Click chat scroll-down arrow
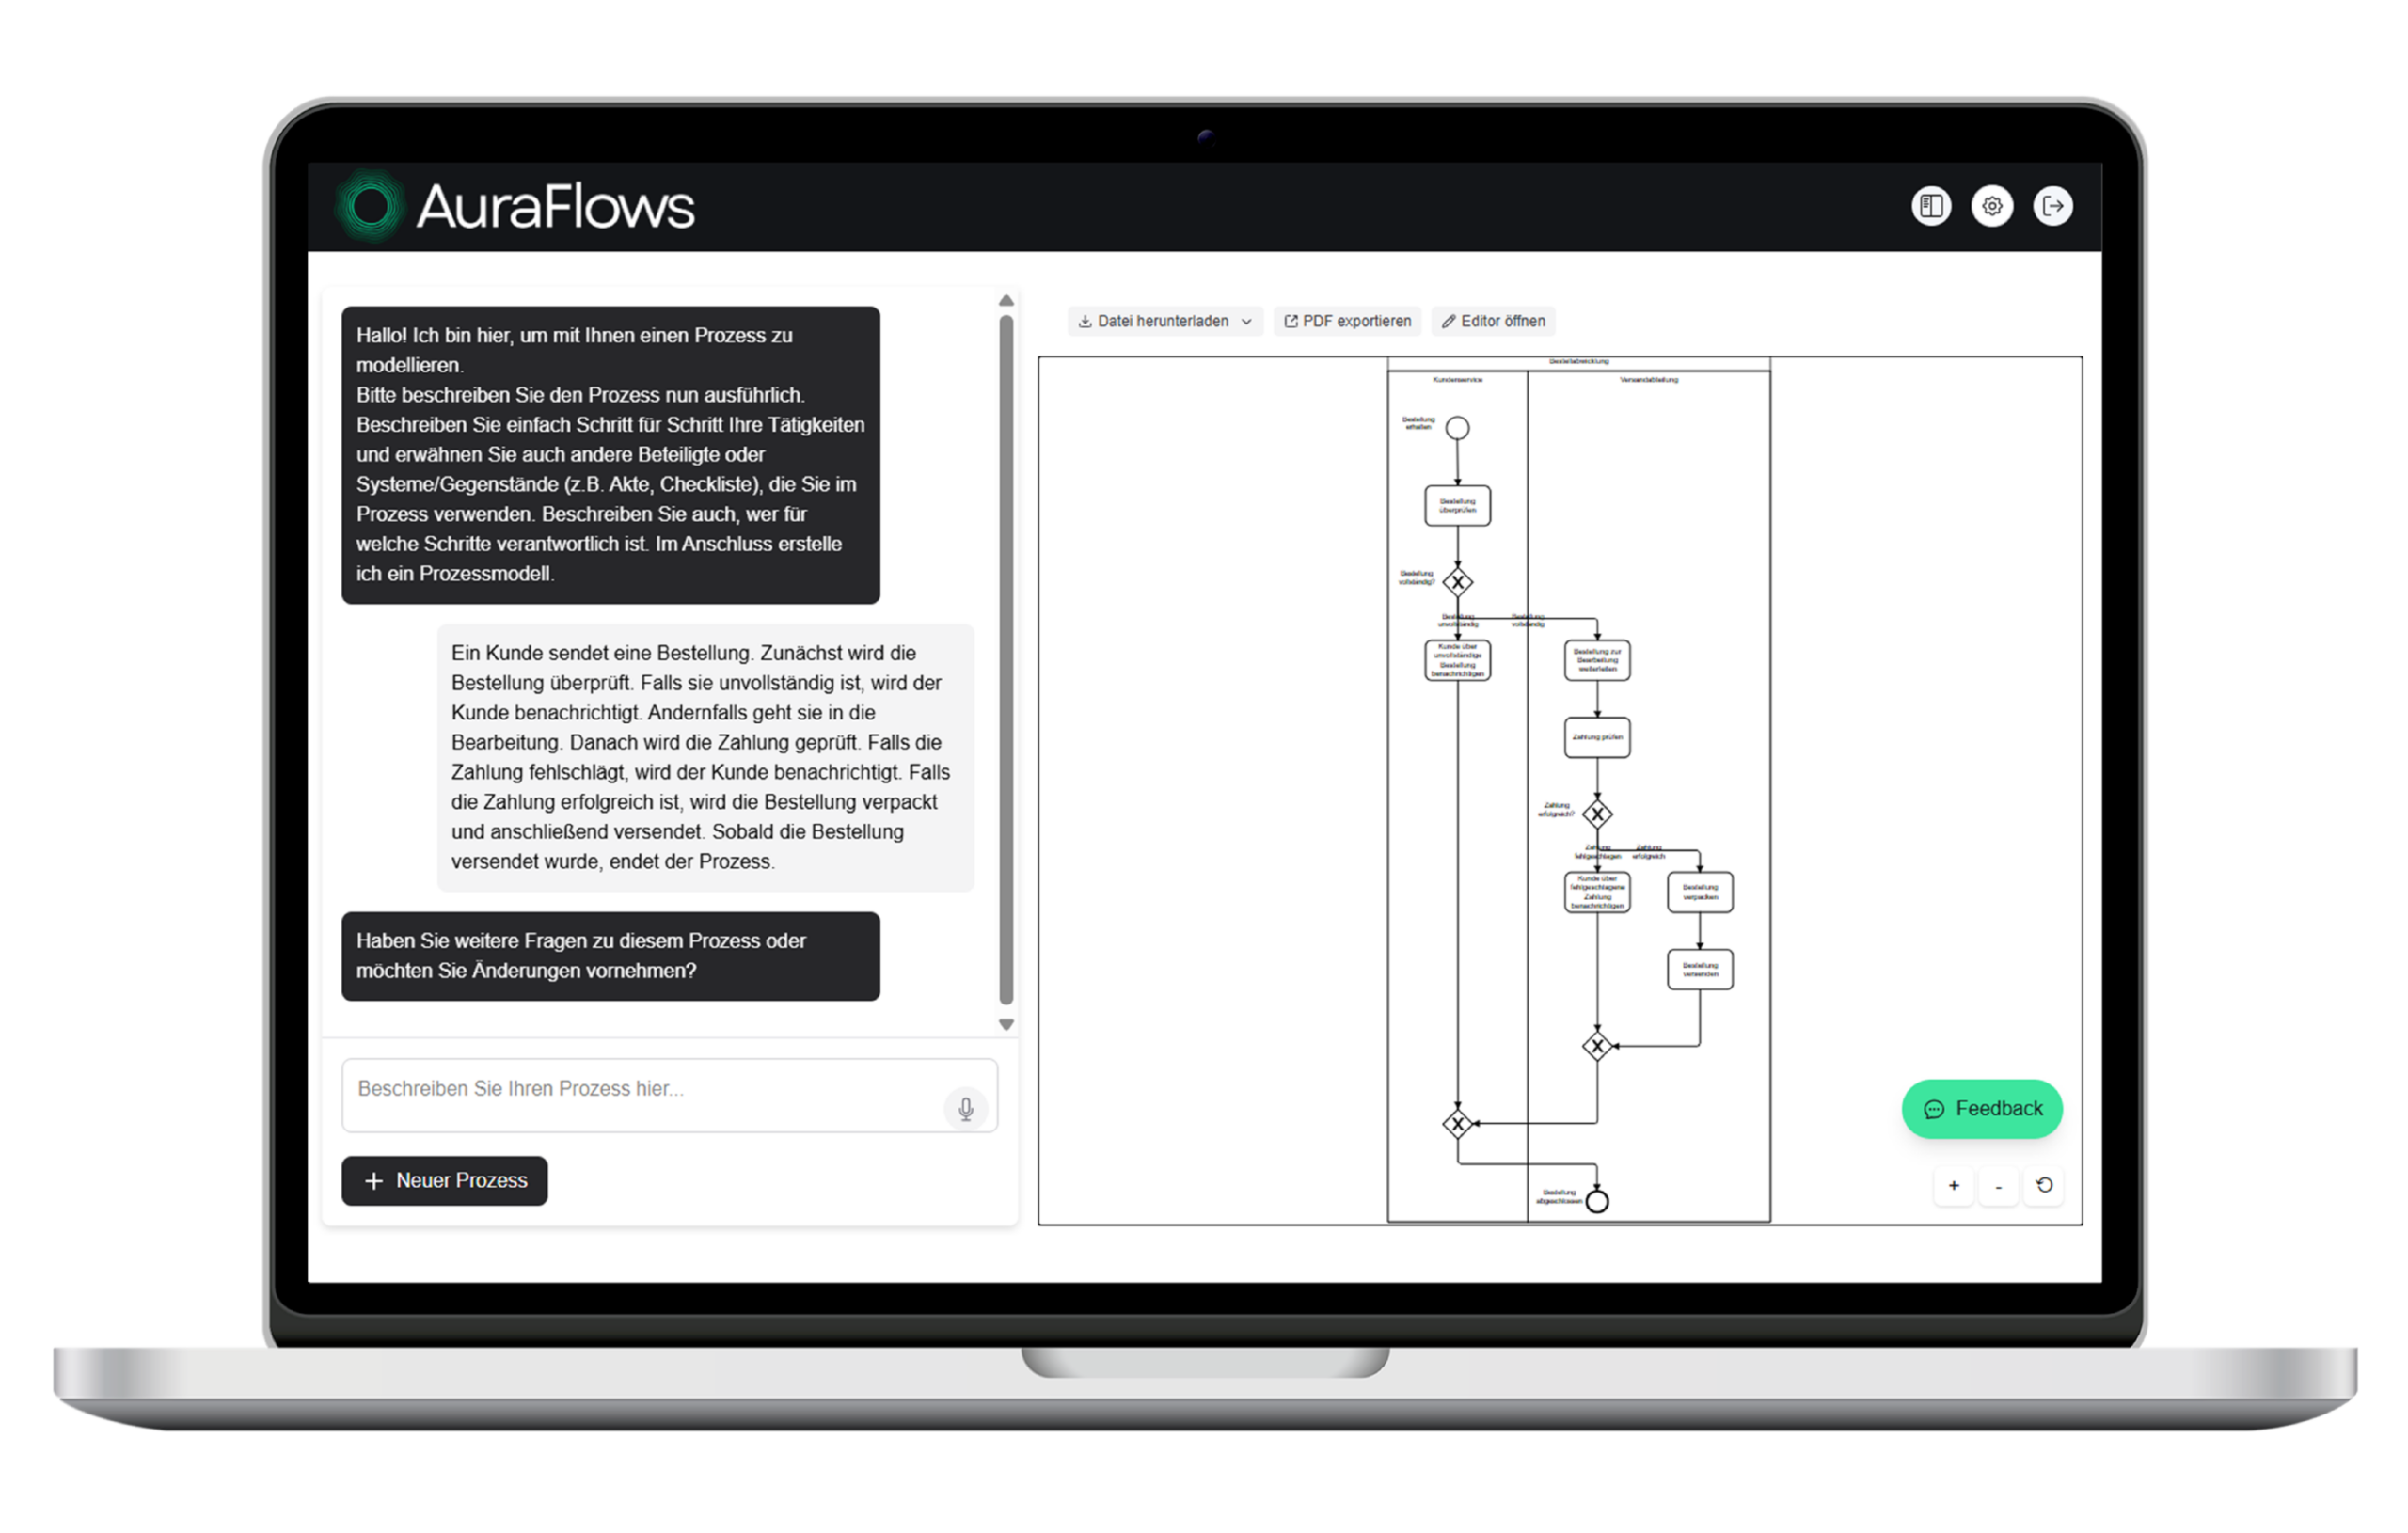Image resolution: width=2408 pixels, height=1533 pixels. coord(1006,1024)
